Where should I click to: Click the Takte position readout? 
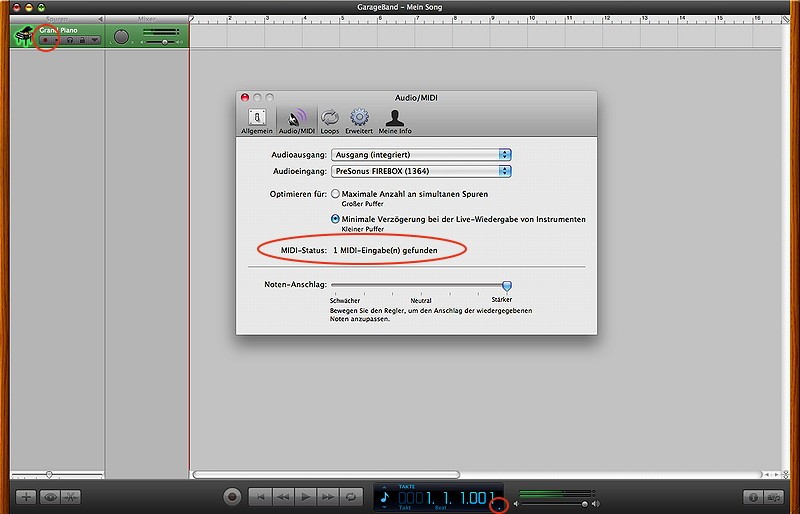coord(445,498)
